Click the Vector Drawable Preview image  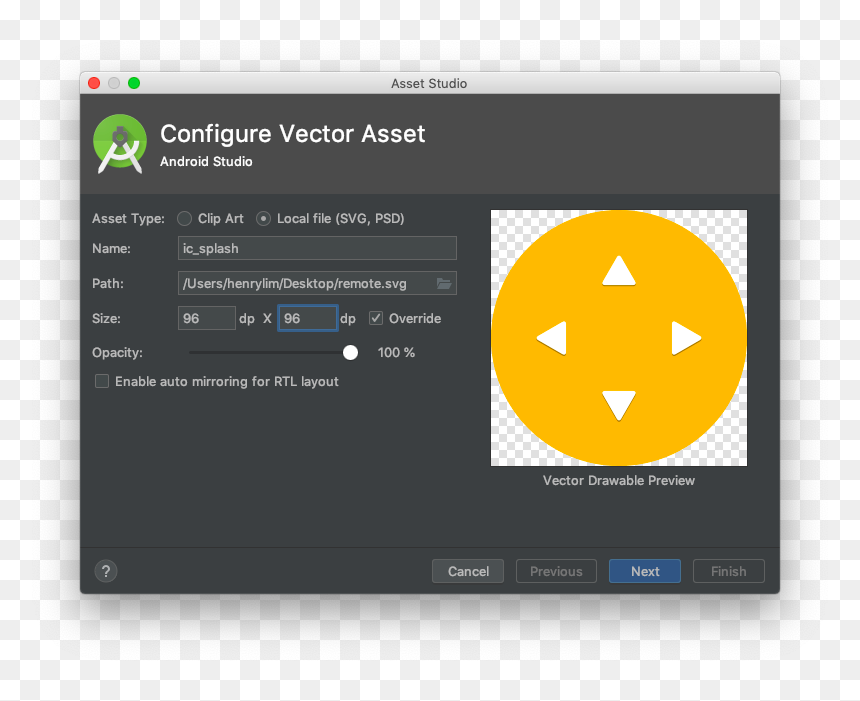(619, 338)
